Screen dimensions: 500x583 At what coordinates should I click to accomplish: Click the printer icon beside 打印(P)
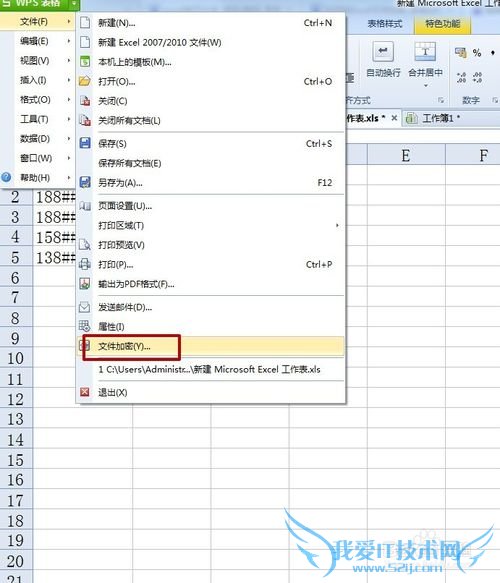pos(85,264)
